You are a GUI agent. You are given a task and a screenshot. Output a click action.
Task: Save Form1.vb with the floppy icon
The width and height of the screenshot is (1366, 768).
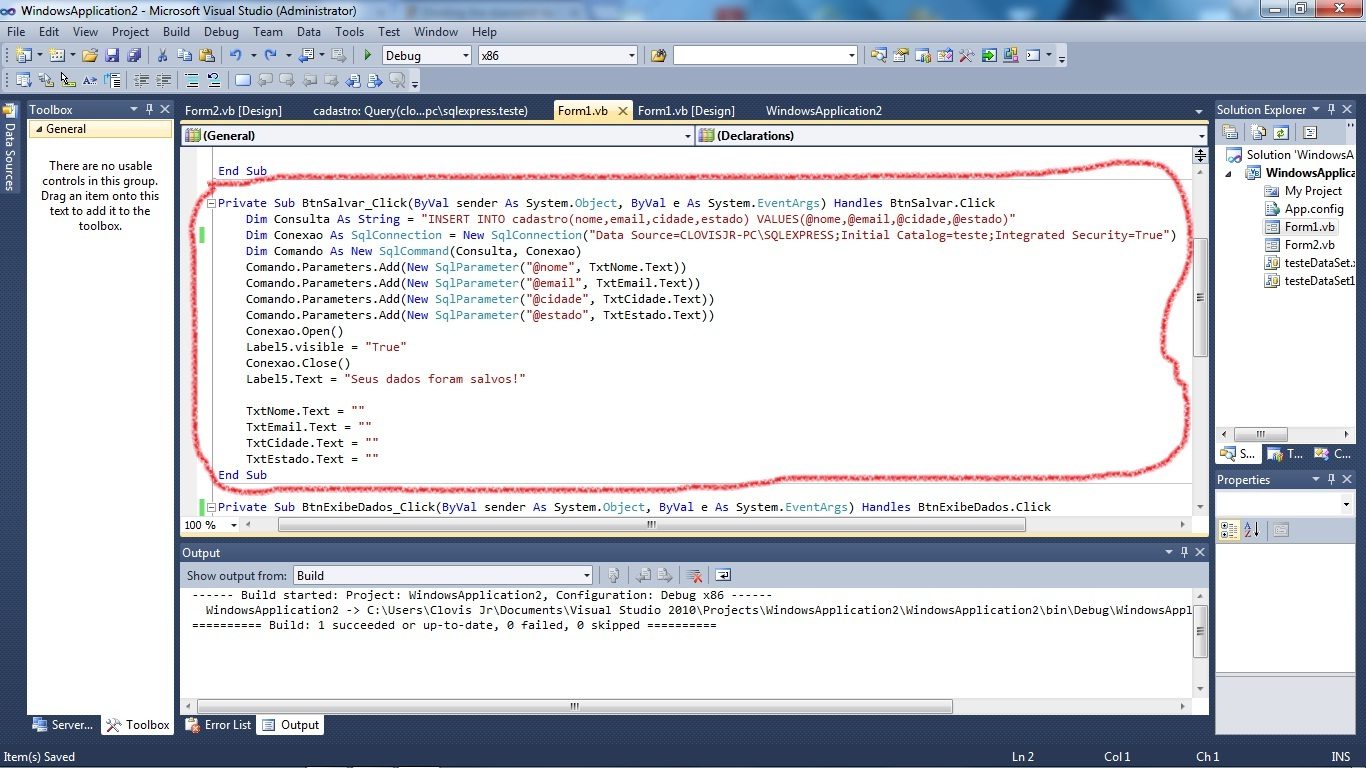112,56
